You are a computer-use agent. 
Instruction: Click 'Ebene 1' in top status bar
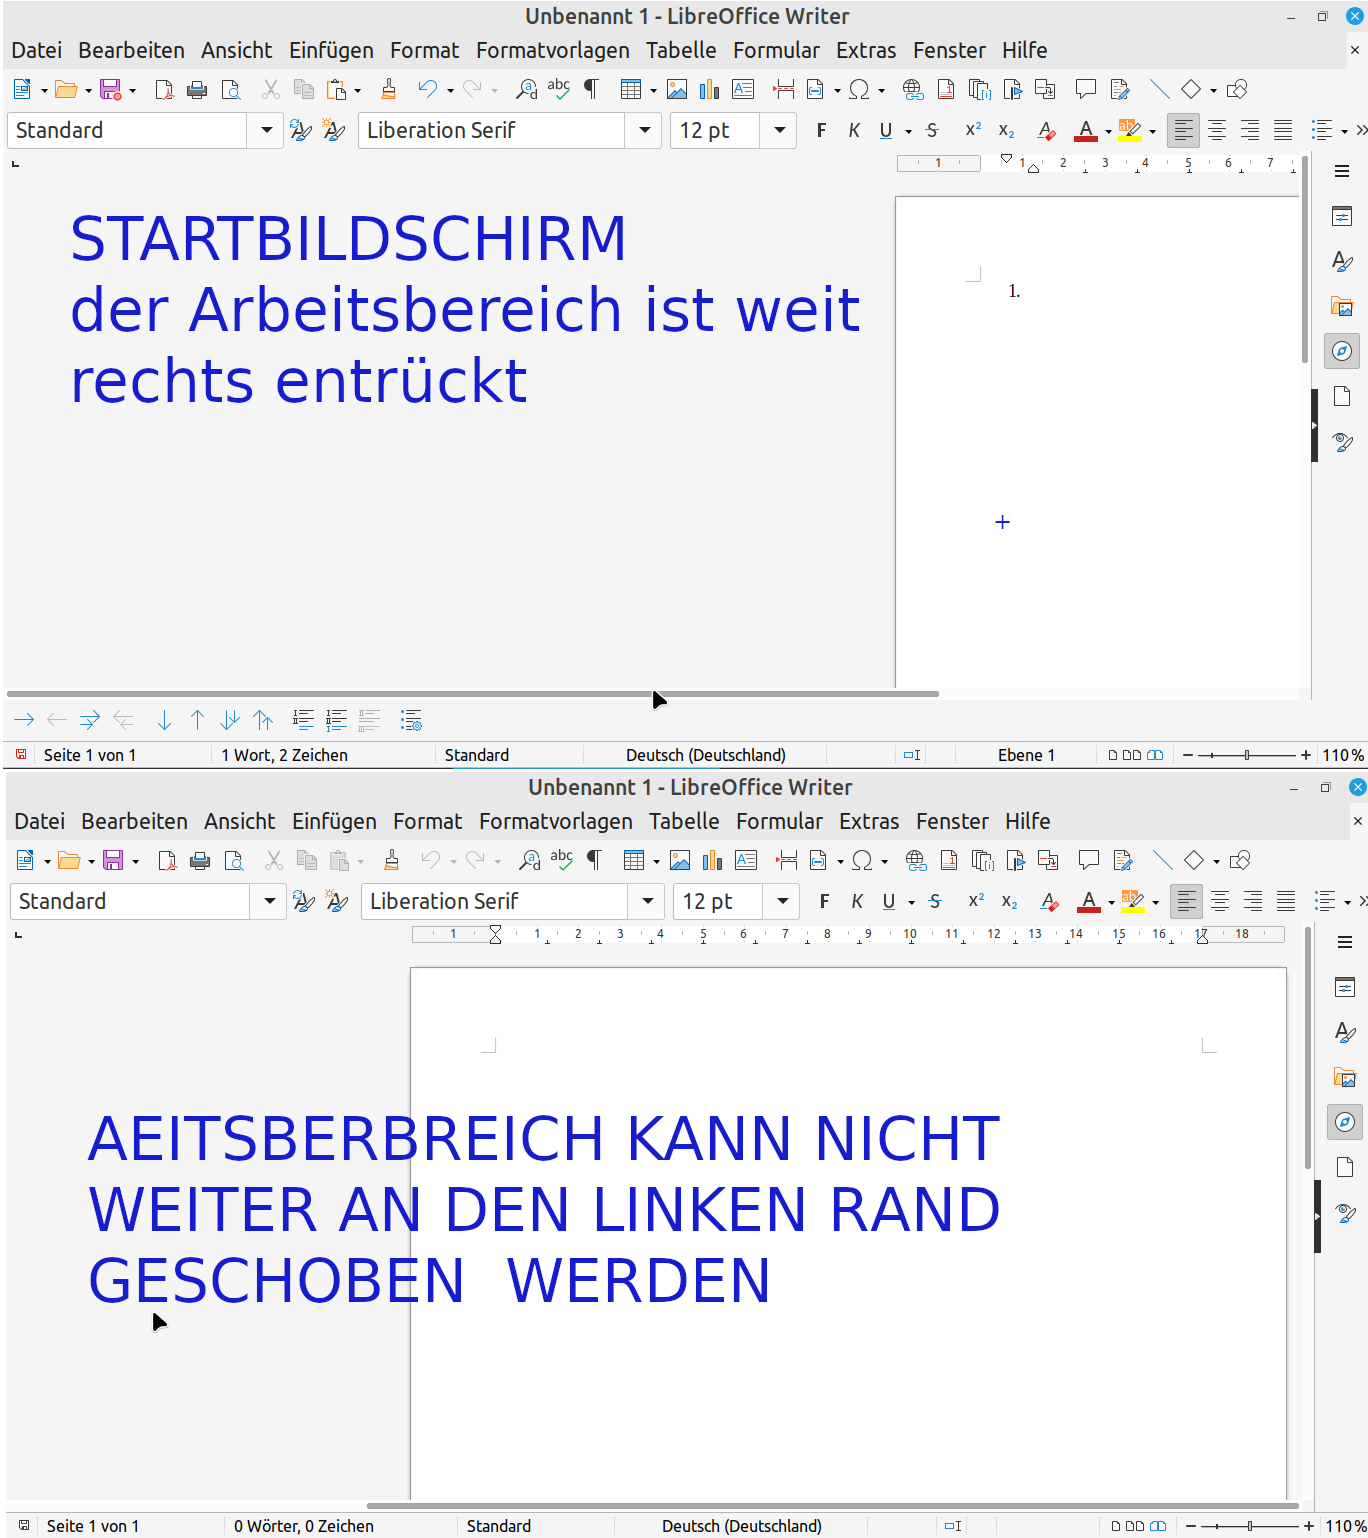pyautogui.click(x=1026, y=755)
